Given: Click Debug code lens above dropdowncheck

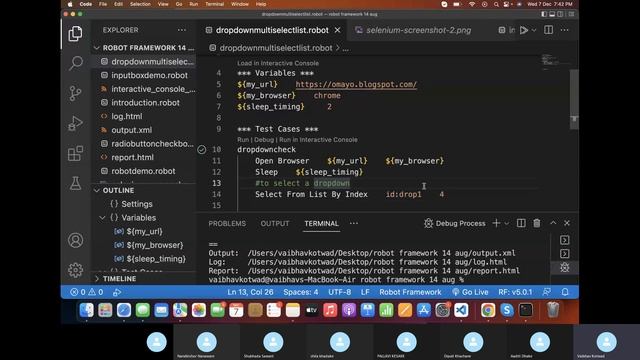Looking at the screenshot, I should coord(264,140).
